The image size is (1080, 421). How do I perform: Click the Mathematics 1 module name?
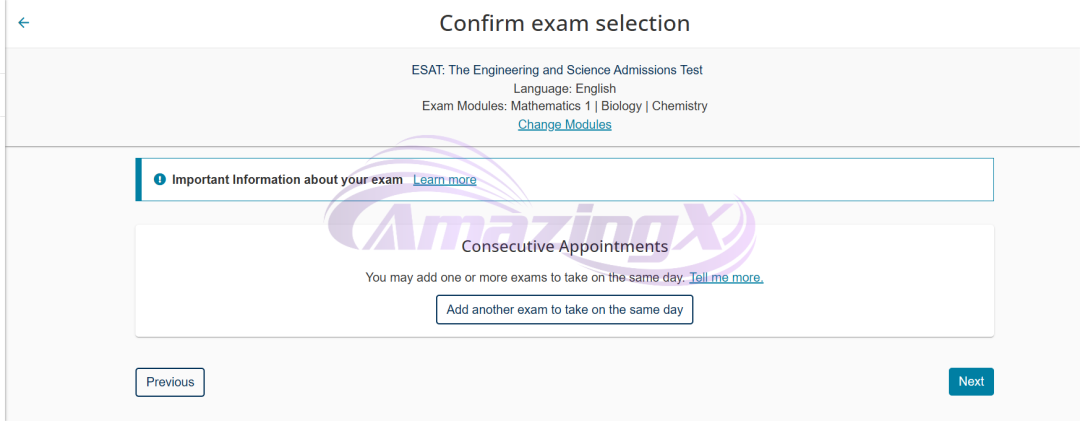click(x=551, y=106)
